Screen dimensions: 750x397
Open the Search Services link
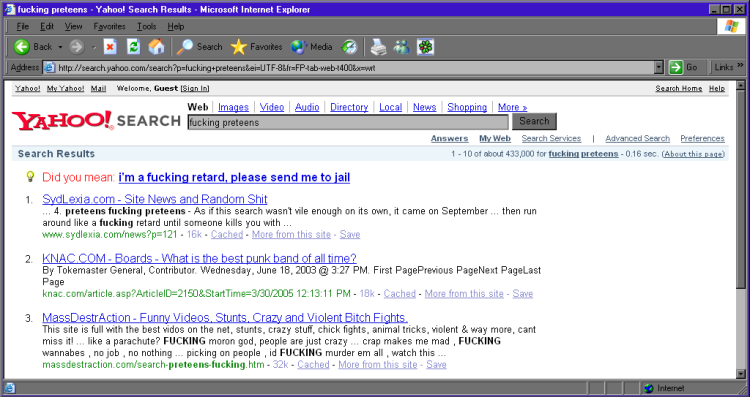click(551, 138)
